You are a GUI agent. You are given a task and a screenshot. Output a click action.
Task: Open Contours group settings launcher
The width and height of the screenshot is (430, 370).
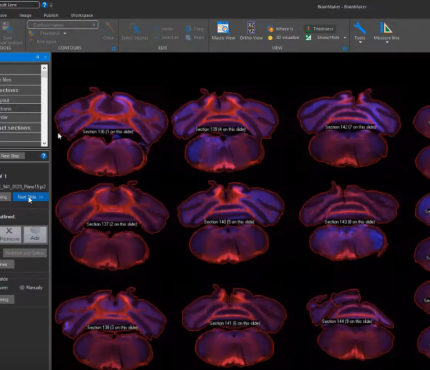tap(114, 49)
